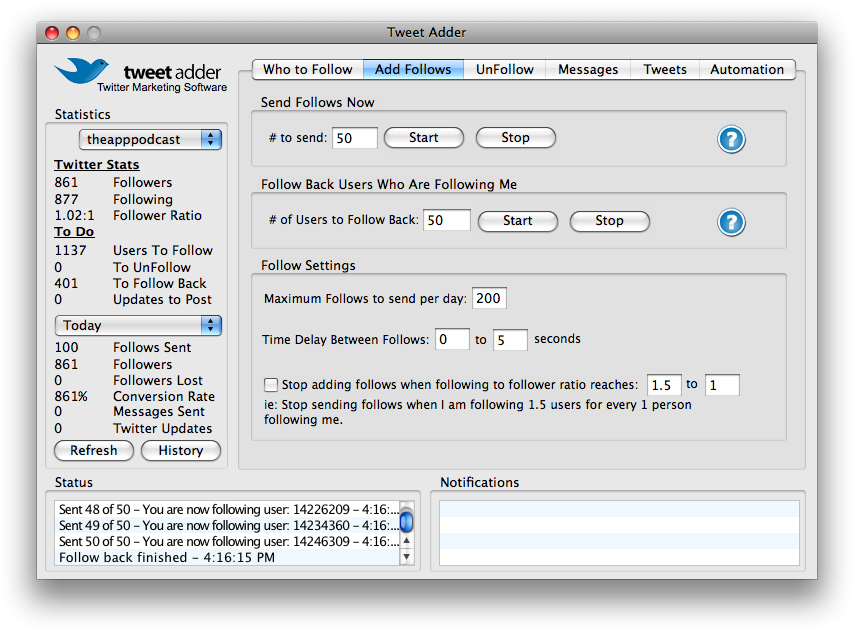This screenshot has width=853, height=630.
Task: Open the Automation tab
Action: pos(747,70)
